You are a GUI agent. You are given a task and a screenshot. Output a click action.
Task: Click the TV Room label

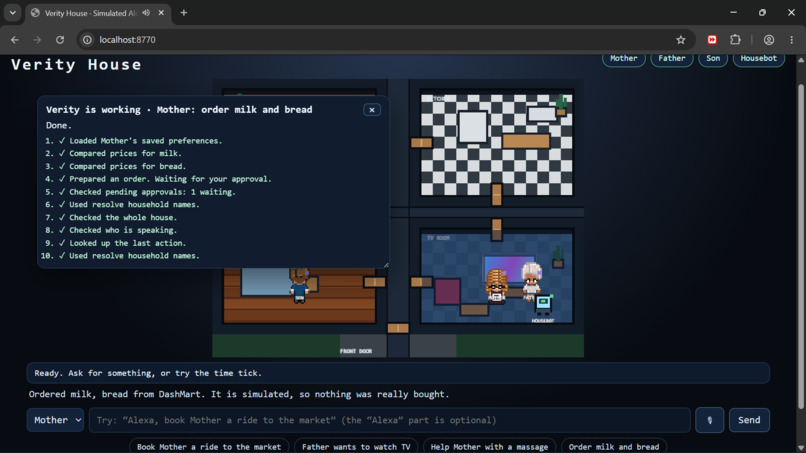pyautogui.click(x=438, y=238)
